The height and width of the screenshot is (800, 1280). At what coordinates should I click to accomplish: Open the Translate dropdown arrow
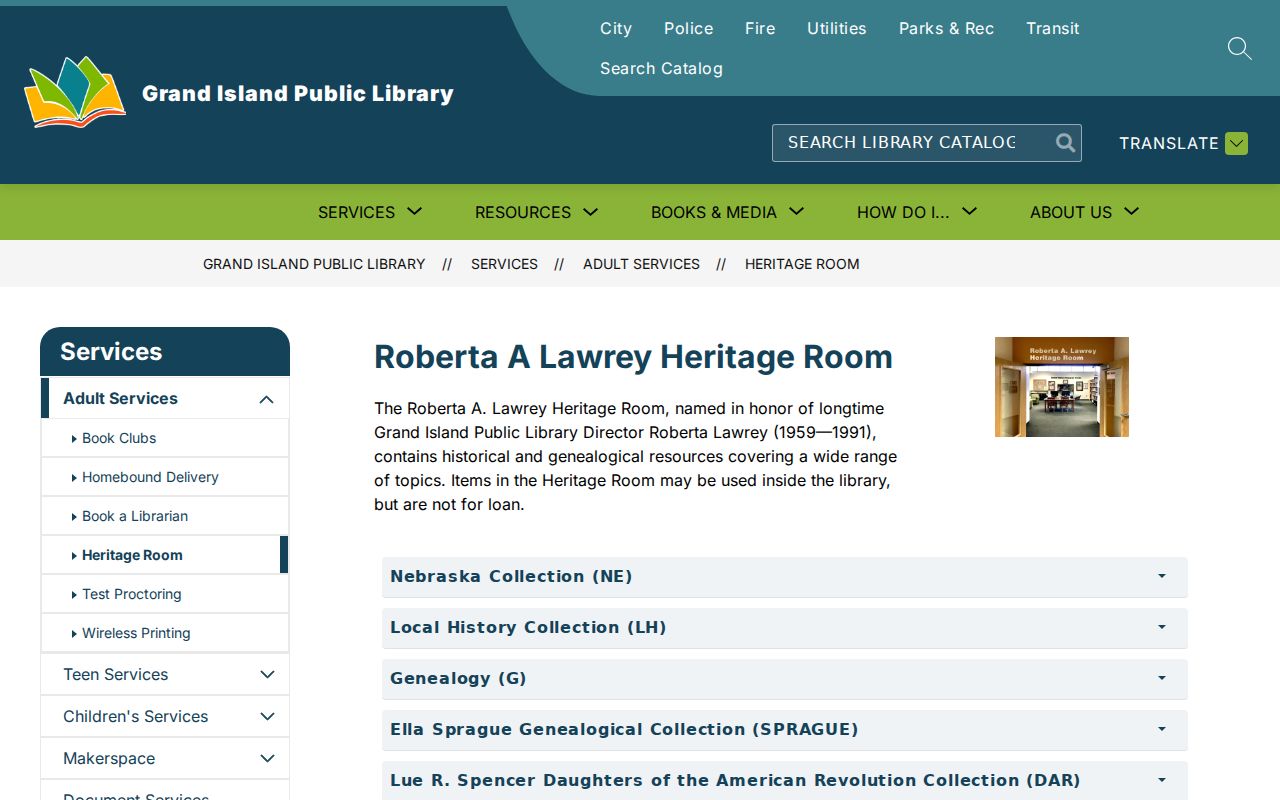click(x=1237, y=143)
